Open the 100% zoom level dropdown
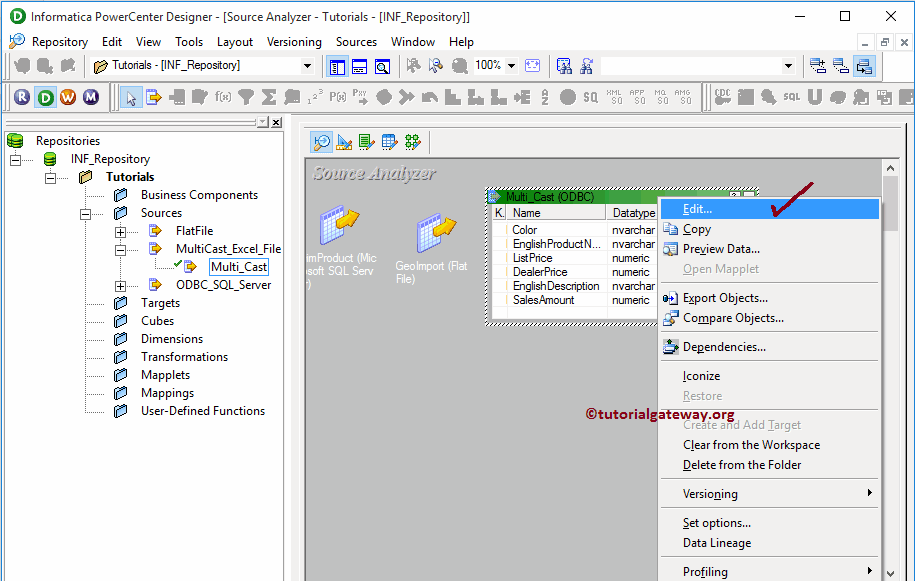The image size is (915, 581). pos(511,66)
